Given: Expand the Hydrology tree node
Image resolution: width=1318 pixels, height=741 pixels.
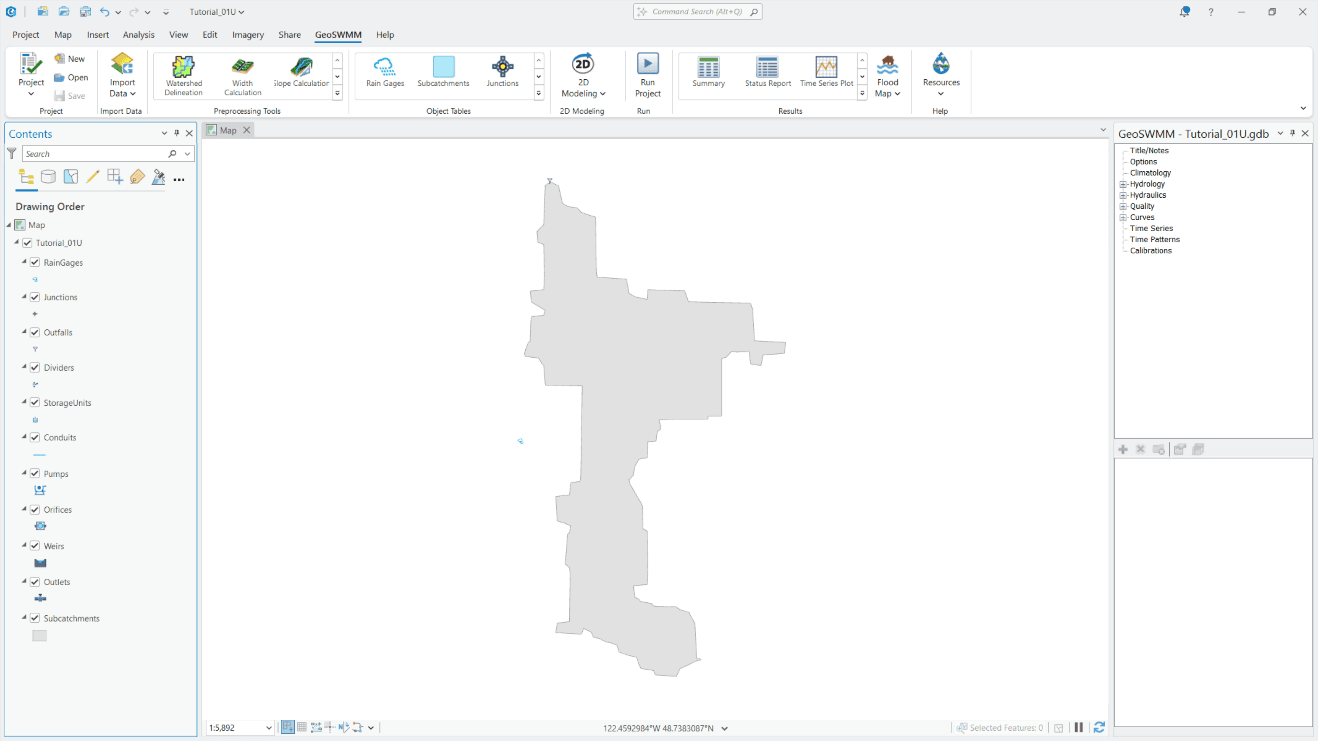Looking at the screenshot, I should click(x=1124, y=184).
